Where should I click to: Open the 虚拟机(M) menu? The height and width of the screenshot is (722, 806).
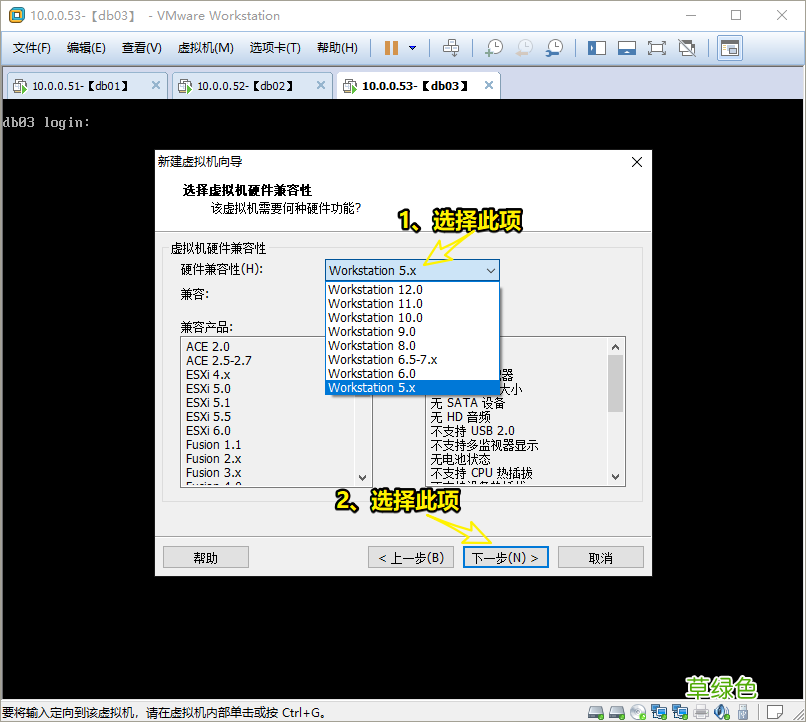[205, 48]
